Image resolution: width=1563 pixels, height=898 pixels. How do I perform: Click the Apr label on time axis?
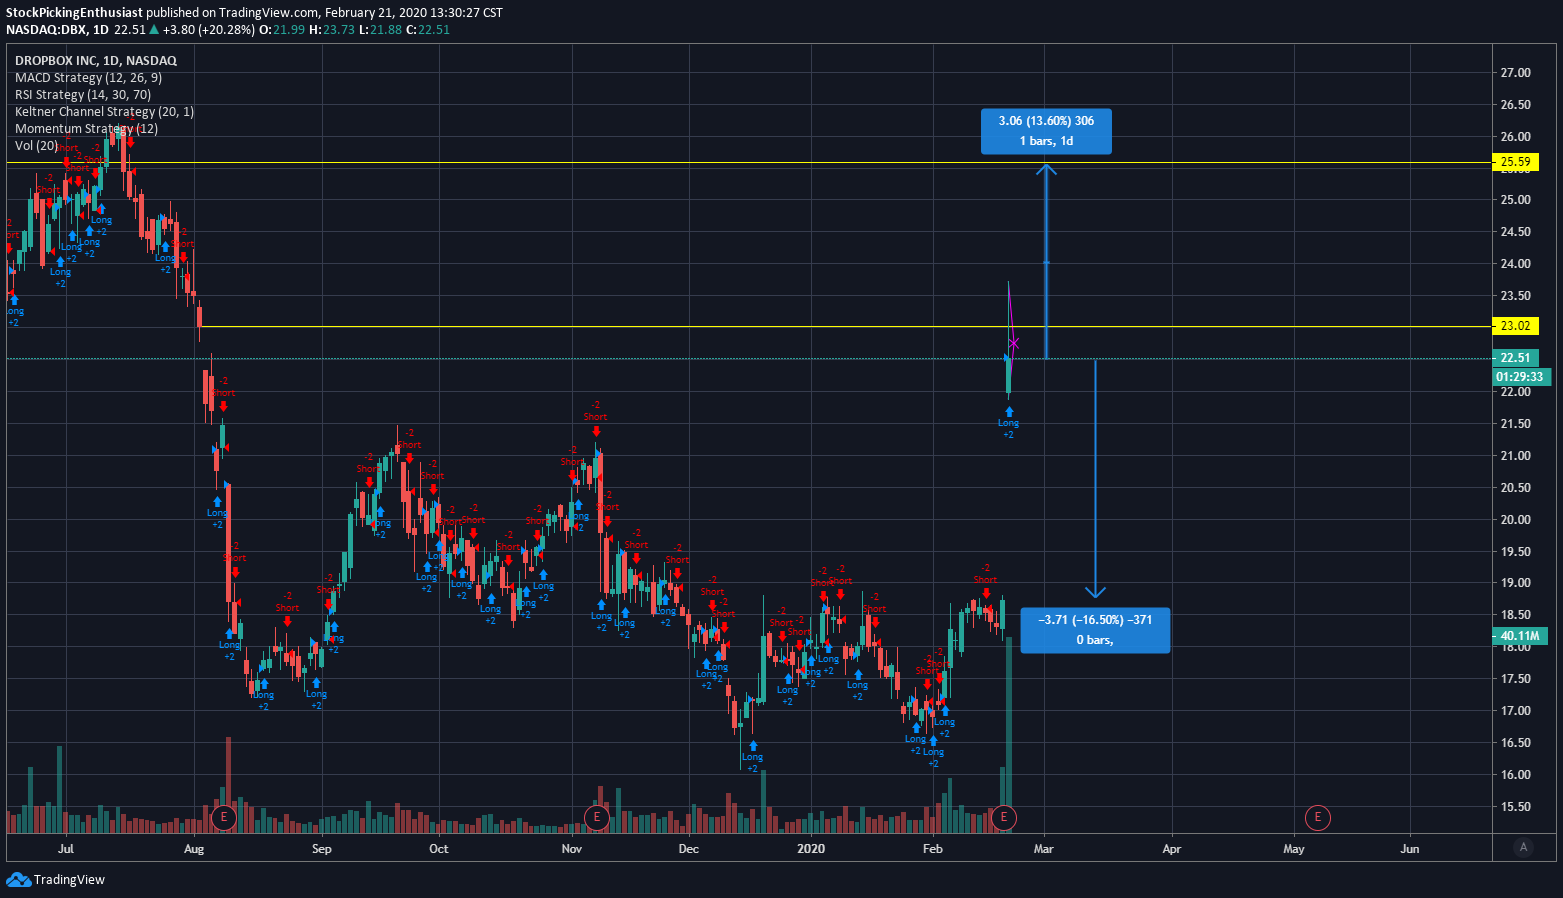point(1172,849)
